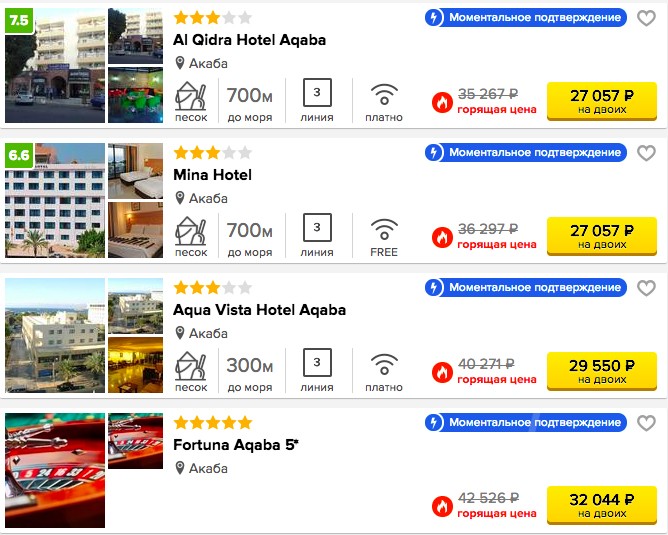Click the location pin beside Акаба for Aqua Vista
The height and width of the screenshot is (535, 668).
(x=180, y=333)
